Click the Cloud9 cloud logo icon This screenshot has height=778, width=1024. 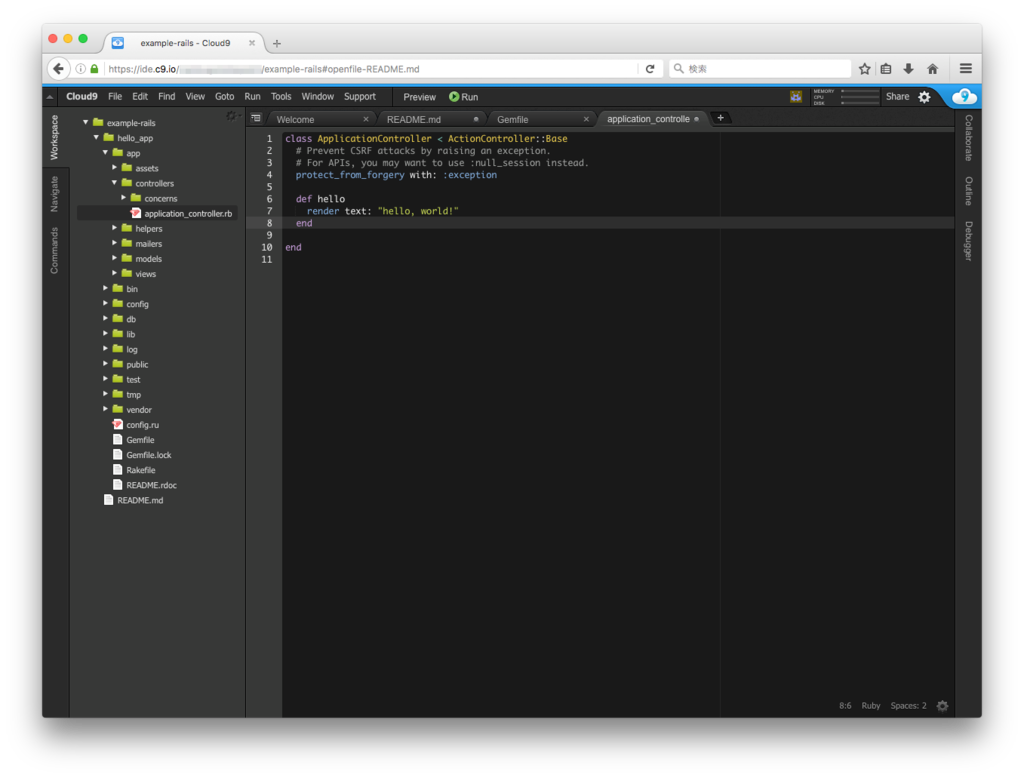[964, 97]
